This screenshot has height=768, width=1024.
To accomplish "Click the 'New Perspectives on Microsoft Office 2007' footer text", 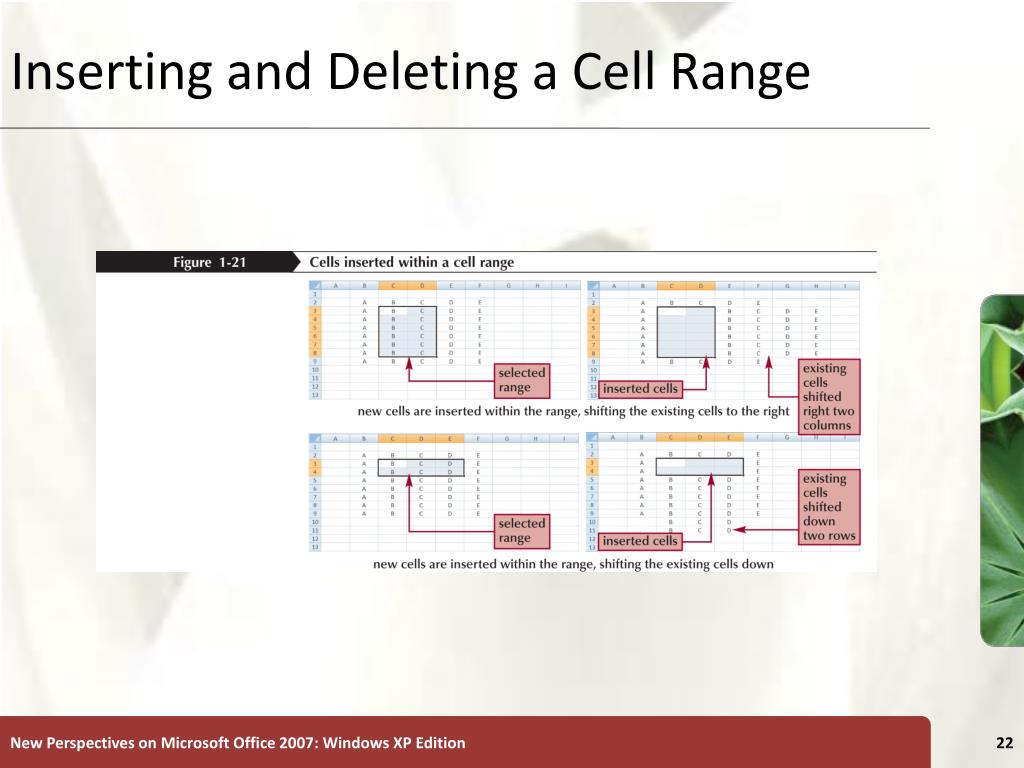I will pos(238,743).
